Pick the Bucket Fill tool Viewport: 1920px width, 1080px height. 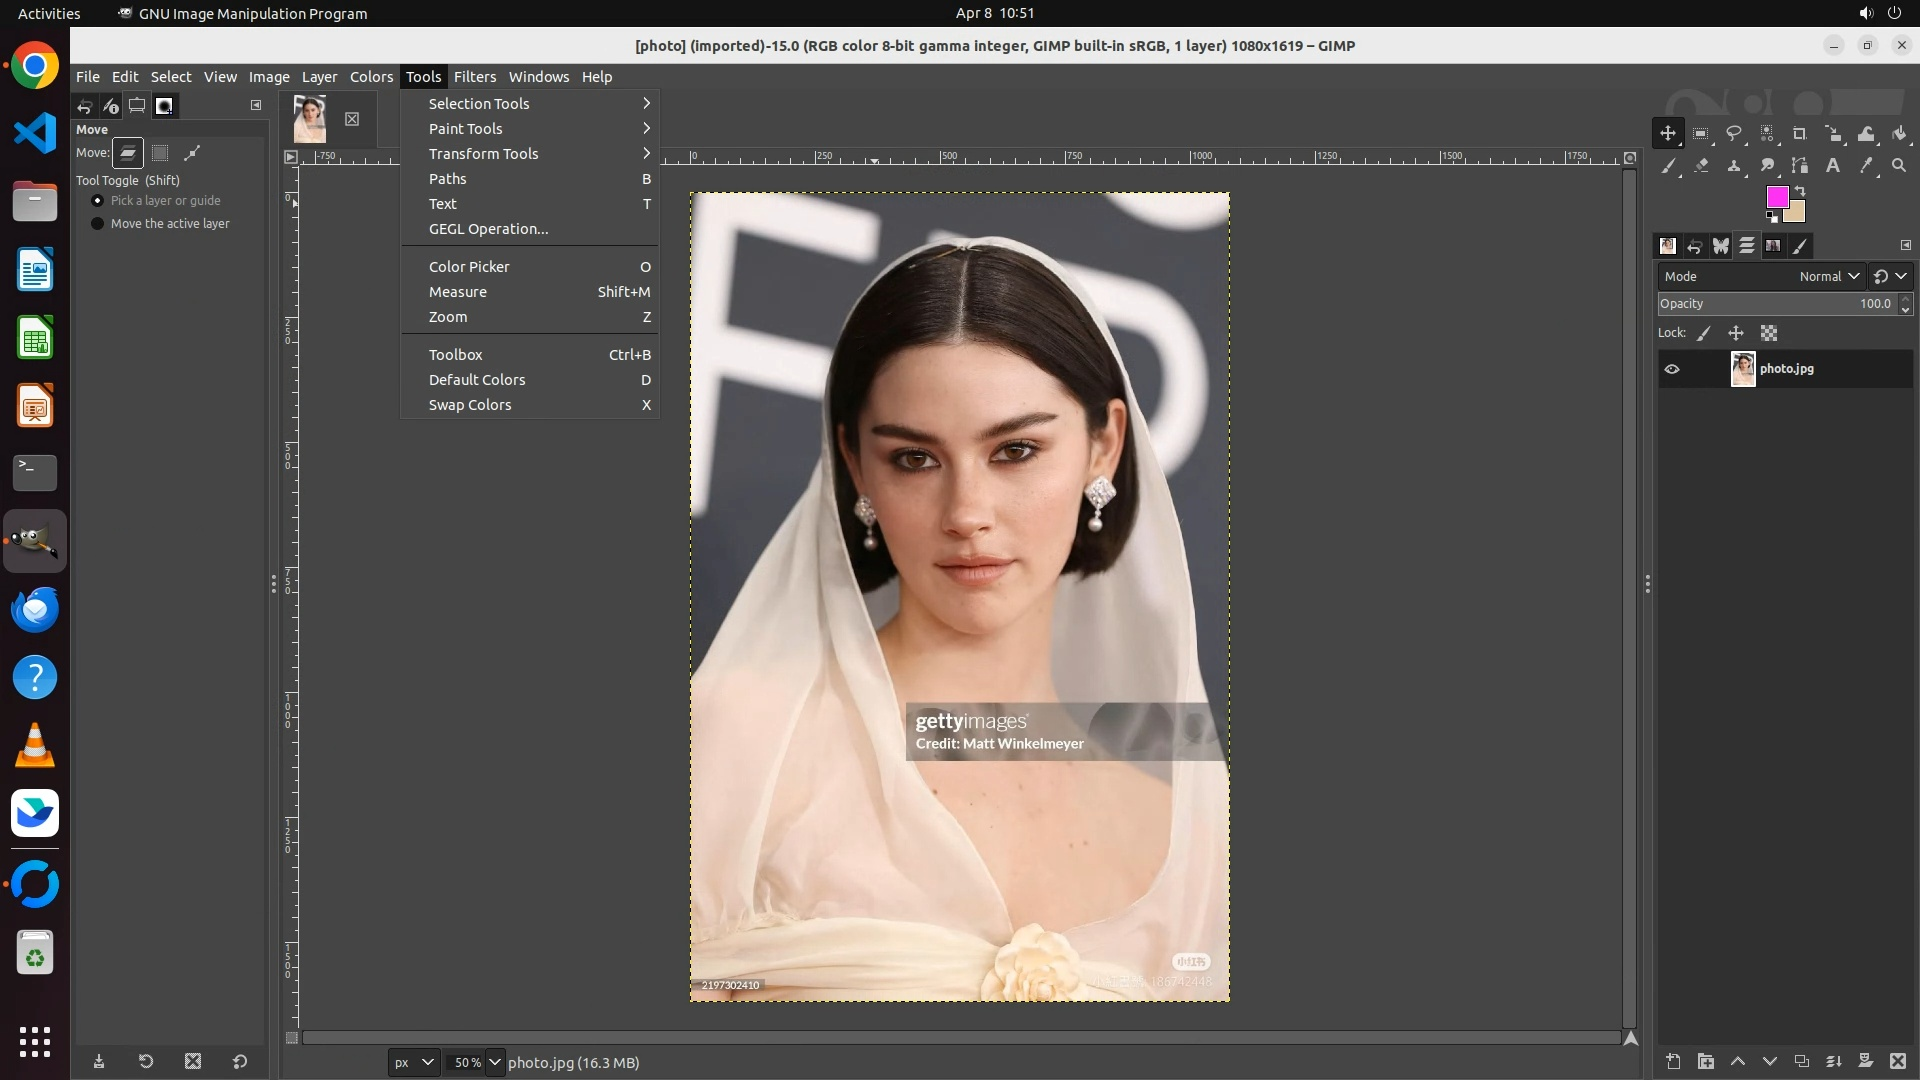[1899, 134]
